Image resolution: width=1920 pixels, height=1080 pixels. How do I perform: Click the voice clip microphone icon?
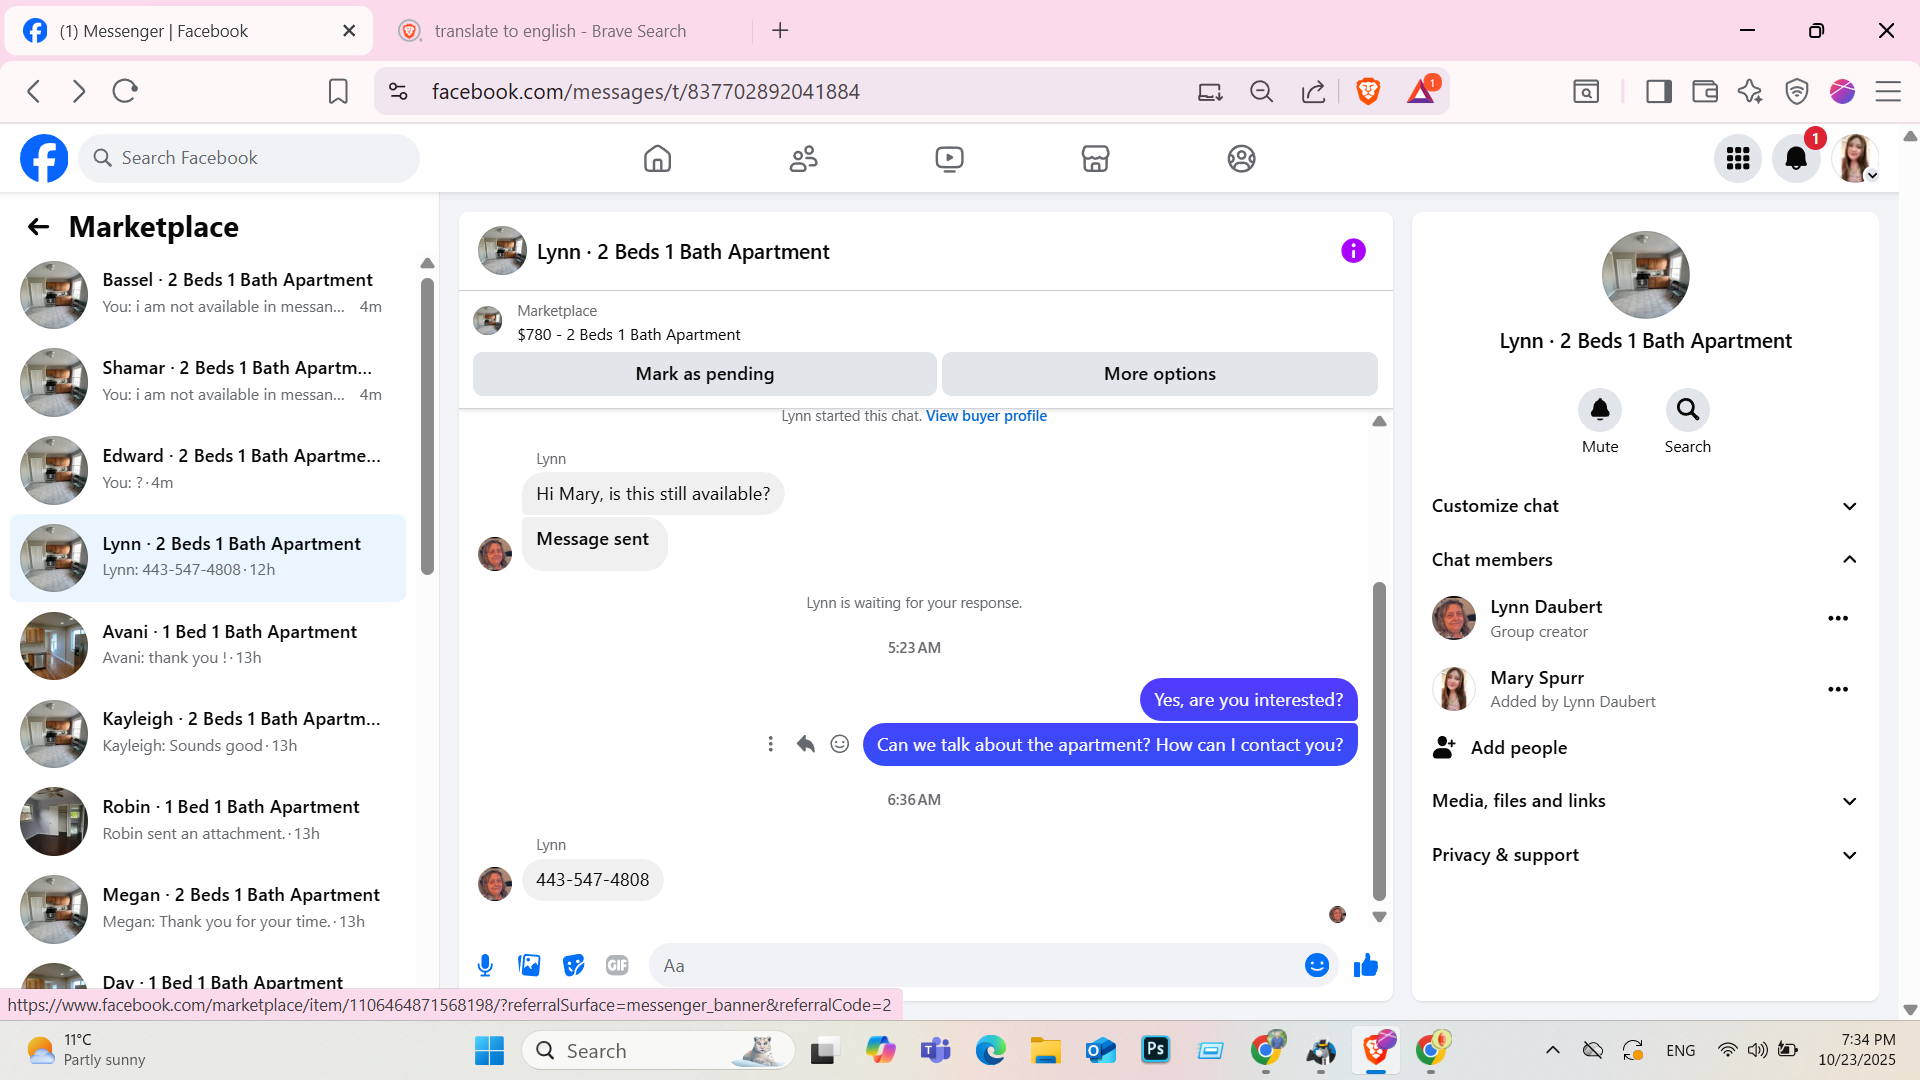tap(485, 965)
